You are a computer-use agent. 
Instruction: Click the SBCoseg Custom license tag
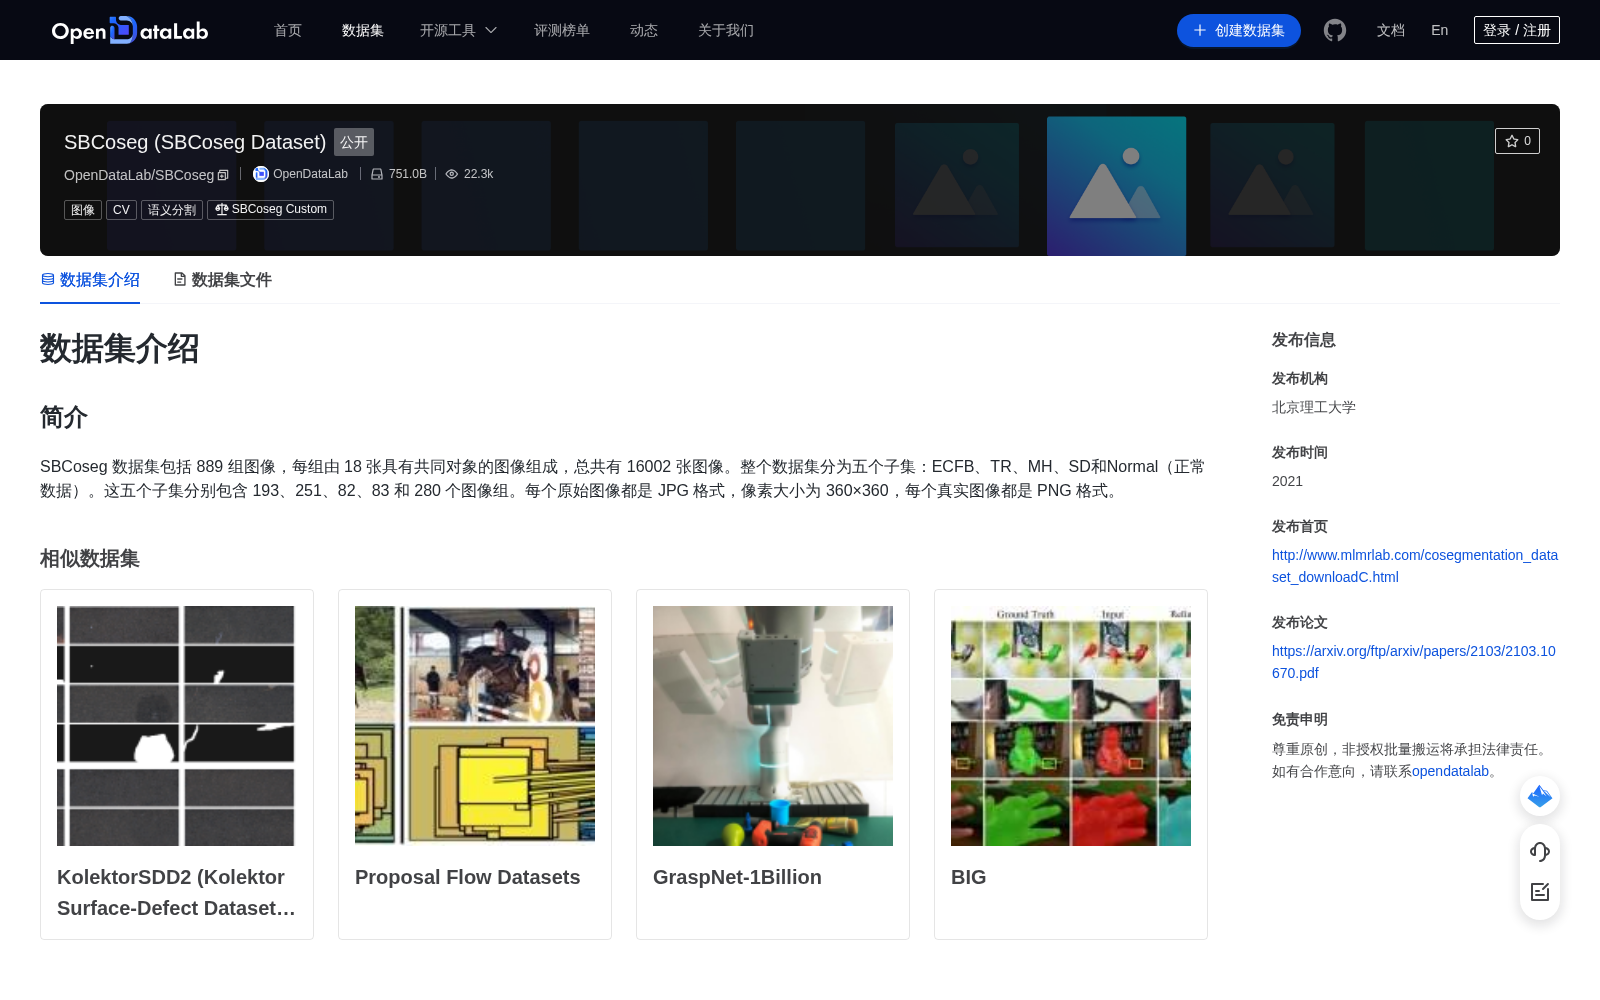point(270,210)
